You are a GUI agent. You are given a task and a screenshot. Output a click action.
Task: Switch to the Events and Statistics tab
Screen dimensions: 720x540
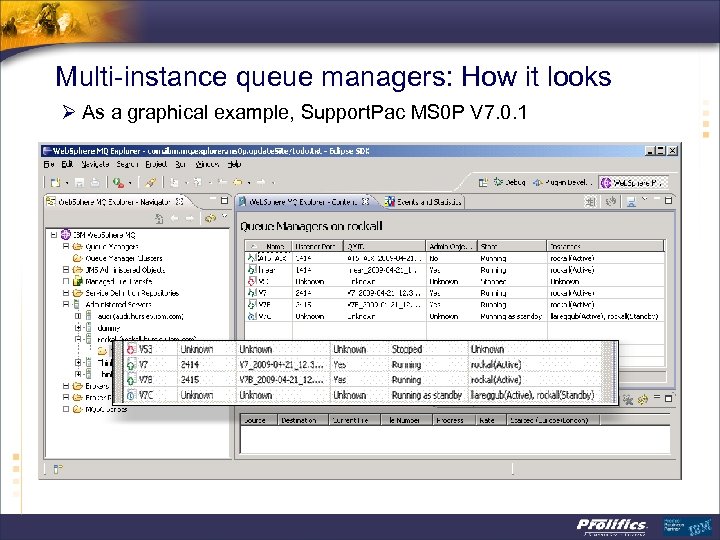point(423,202)
